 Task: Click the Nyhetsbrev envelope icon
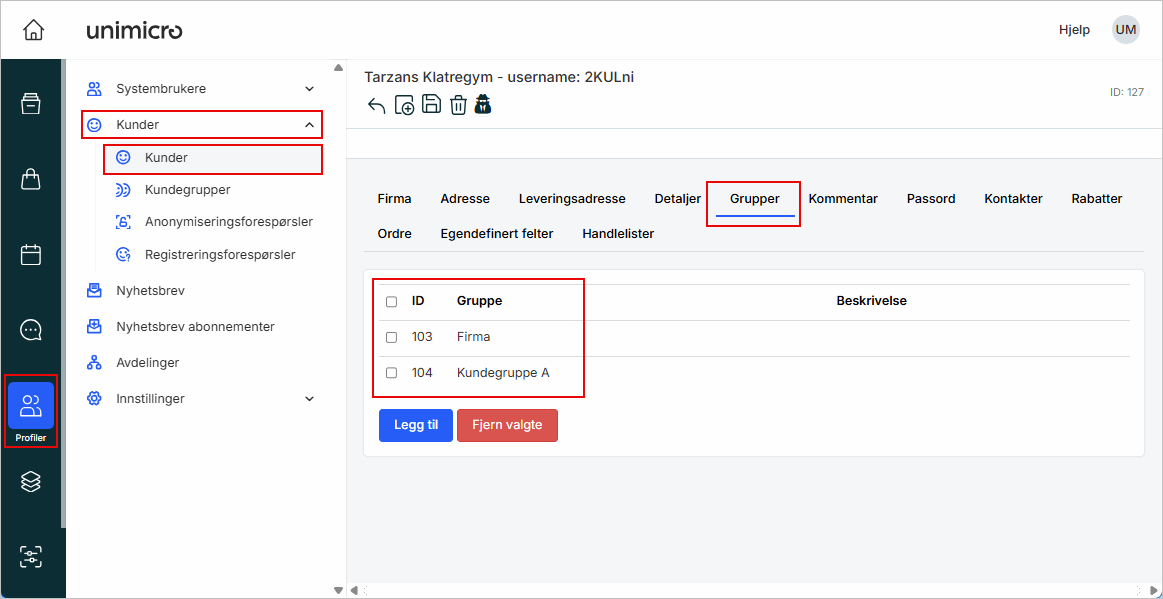click(x=94, y=291)
